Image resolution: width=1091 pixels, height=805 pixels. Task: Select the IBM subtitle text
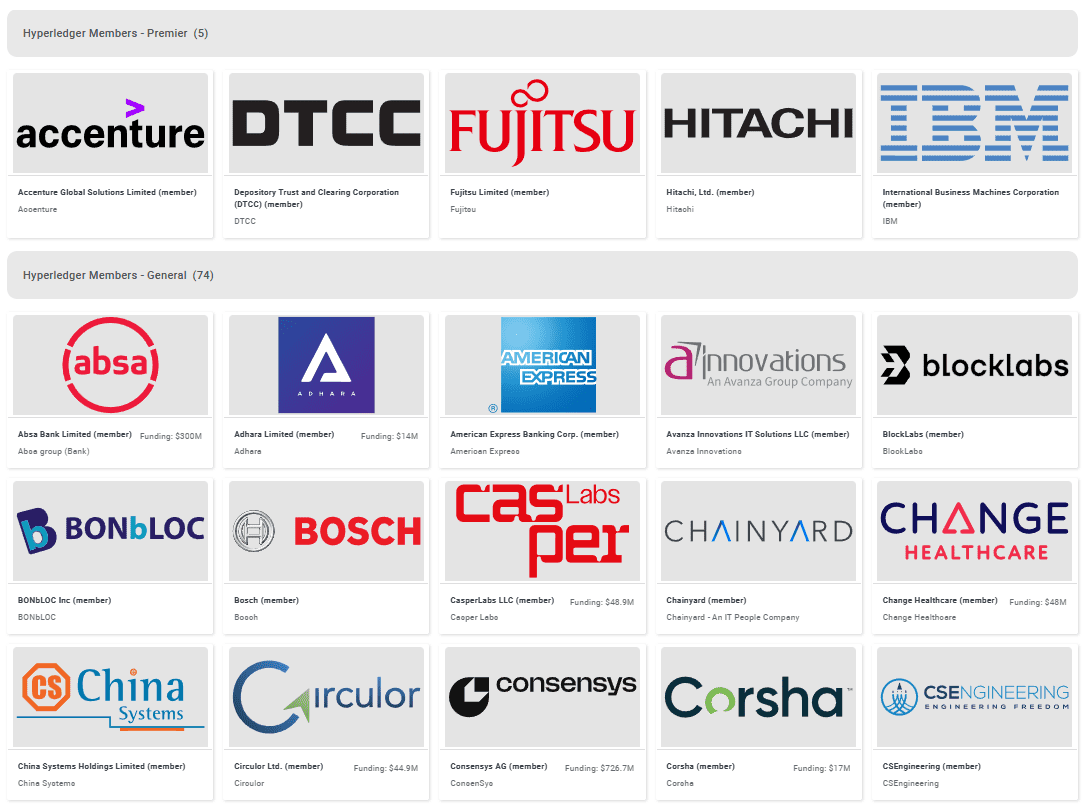[890, 221]
